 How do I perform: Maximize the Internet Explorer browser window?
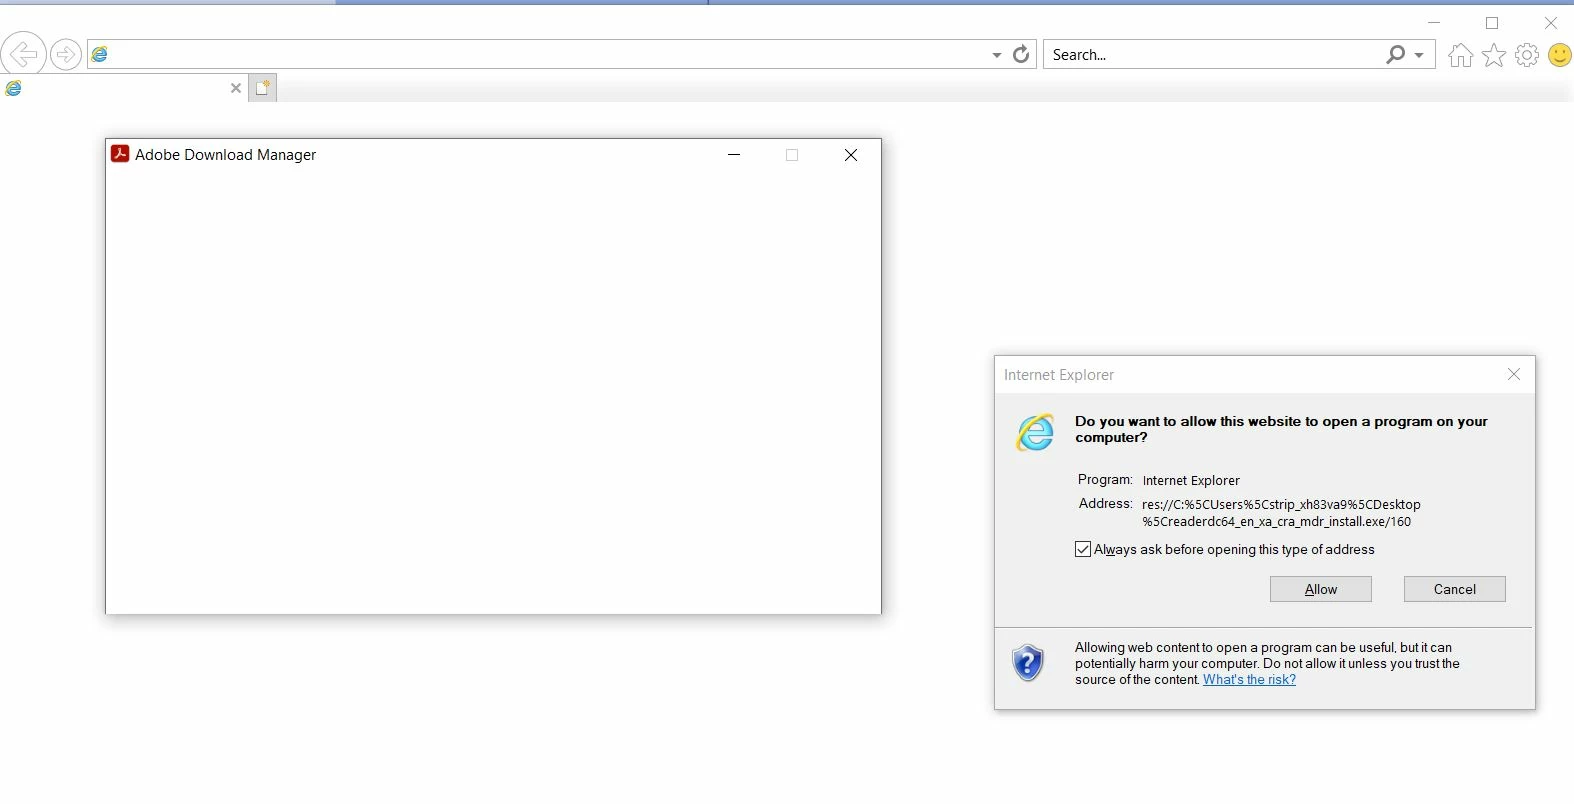click(x=1492, y=22)
